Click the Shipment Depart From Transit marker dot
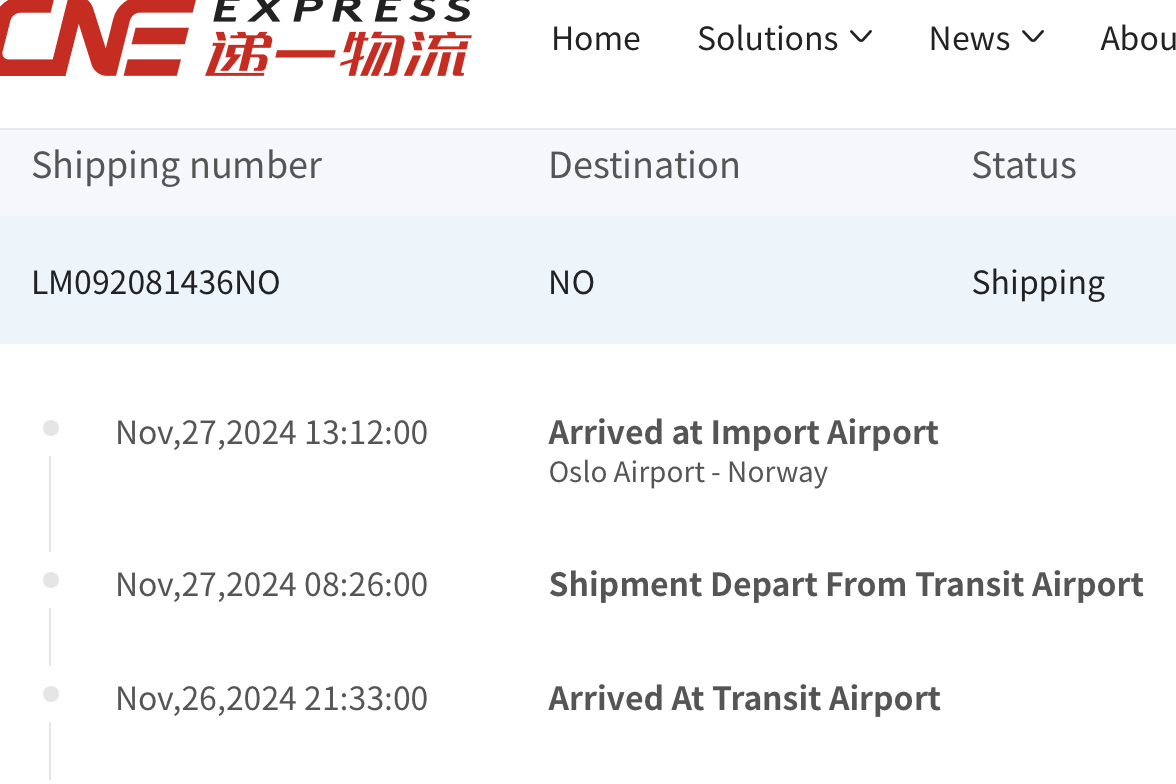The image size is (1176, 784). point(51,580)
